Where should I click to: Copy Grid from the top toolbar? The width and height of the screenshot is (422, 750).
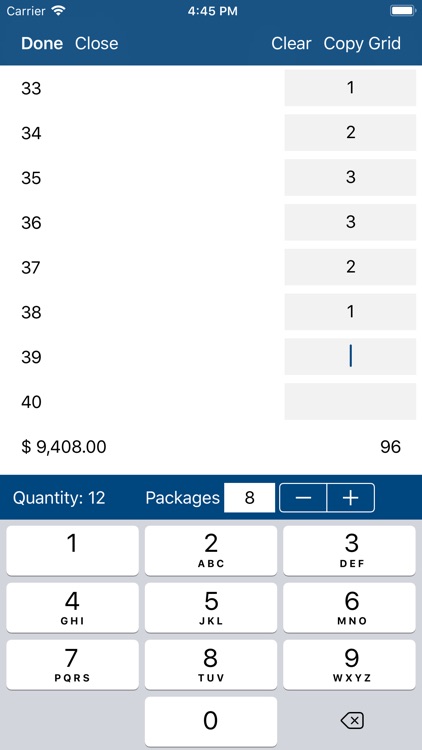click(362, 44)
